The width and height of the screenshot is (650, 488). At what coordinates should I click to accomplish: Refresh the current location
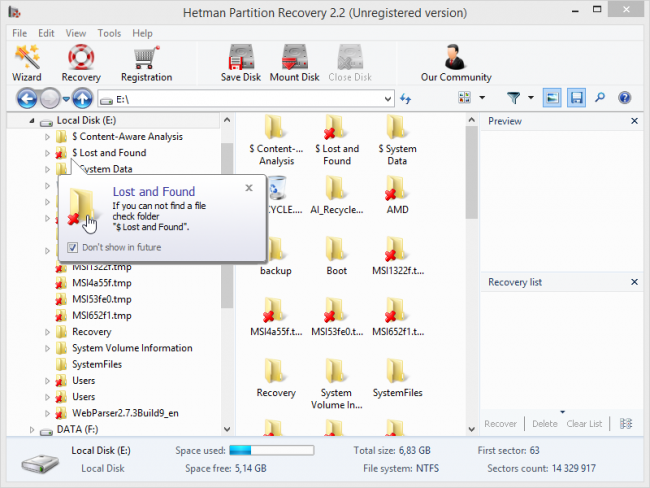(405, 99)
